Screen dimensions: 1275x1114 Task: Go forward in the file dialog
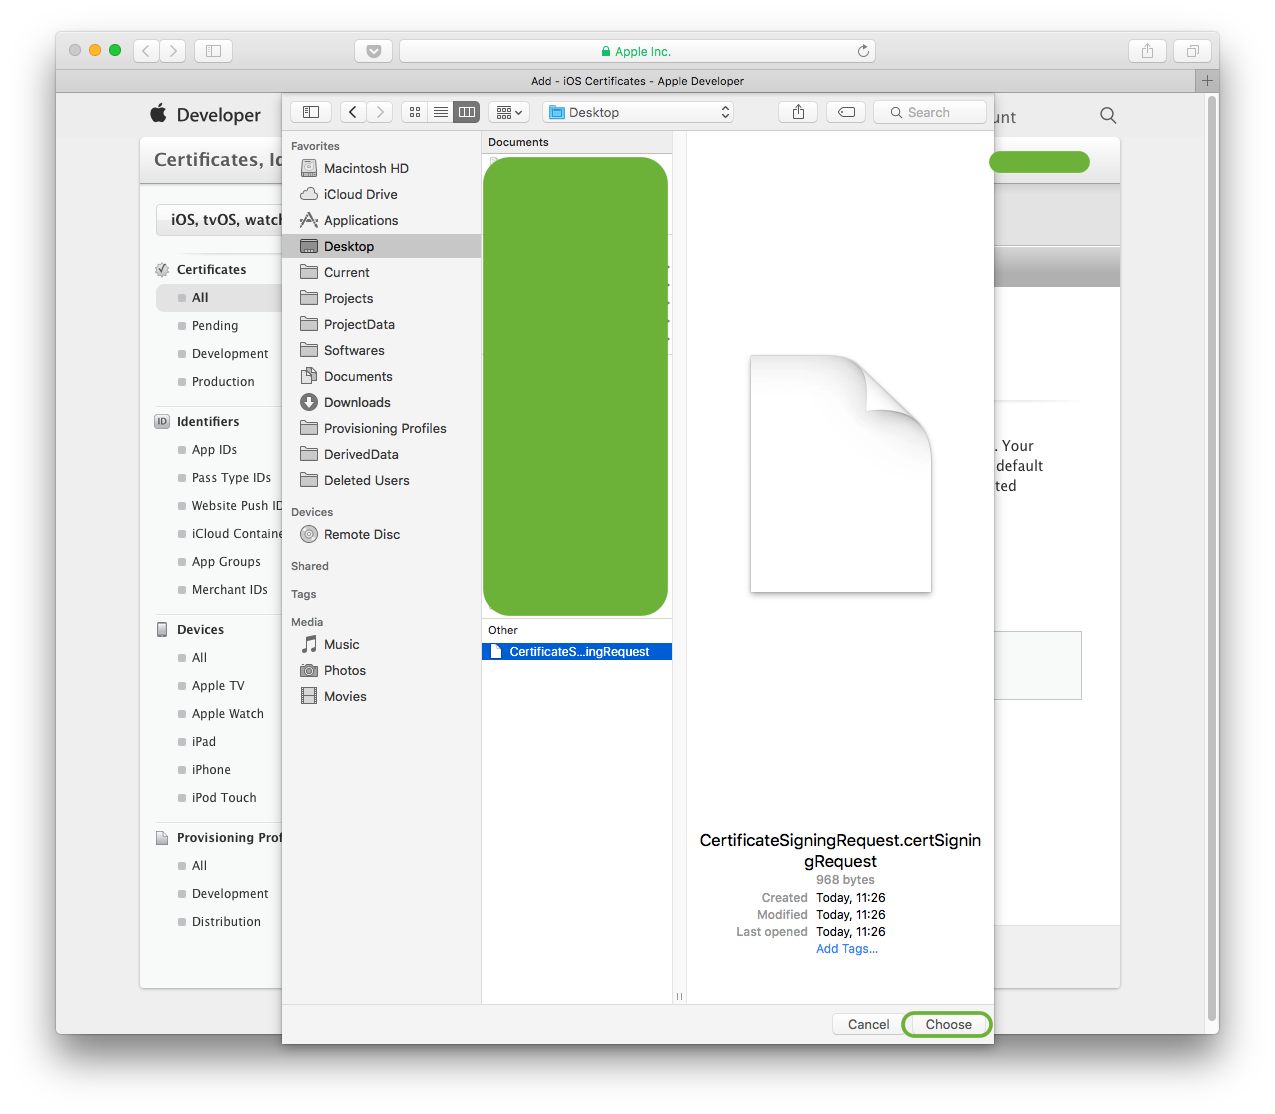pos(380,112)
